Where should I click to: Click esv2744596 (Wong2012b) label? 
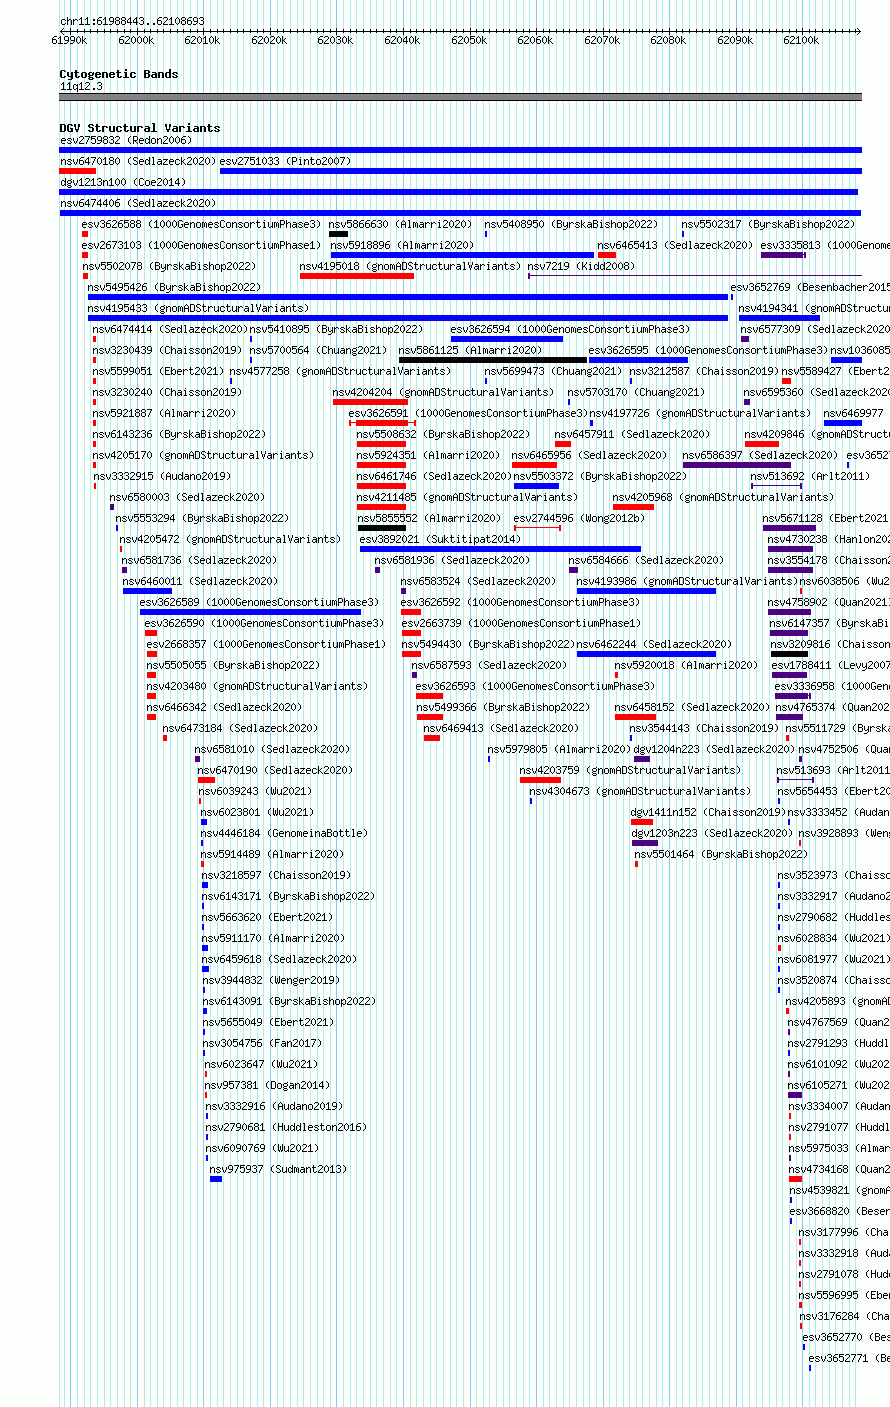click(x=579, y=518)
